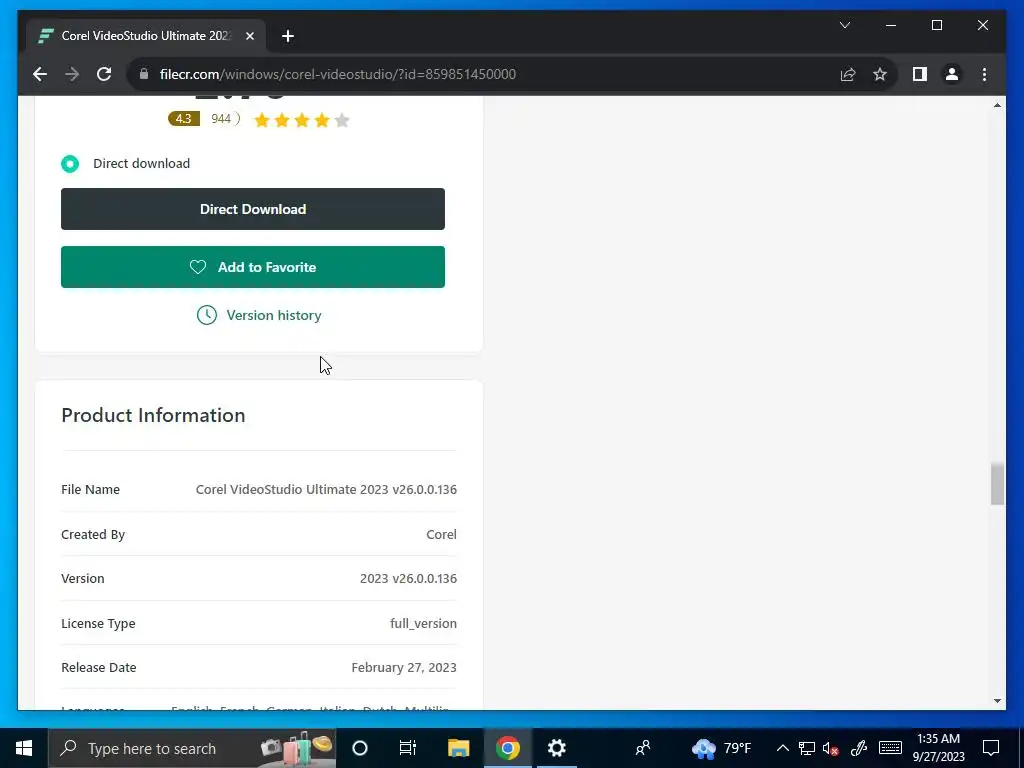Open Settings gear on the taskbar
1024x768 pixels.
click(556, 748)
